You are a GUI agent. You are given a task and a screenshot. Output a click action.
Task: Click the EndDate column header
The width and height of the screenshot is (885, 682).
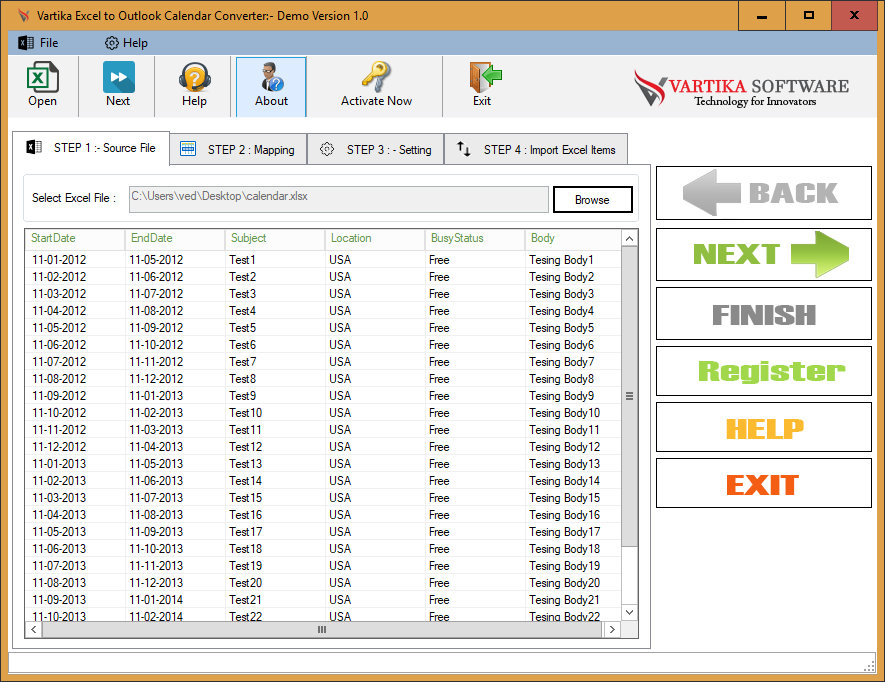click(x=174, y=238)
